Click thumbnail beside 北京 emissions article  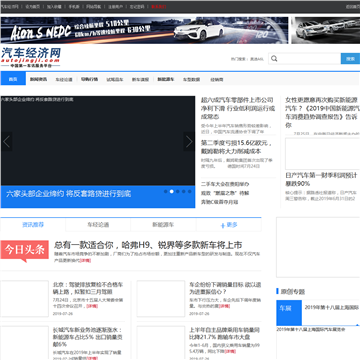25,299
